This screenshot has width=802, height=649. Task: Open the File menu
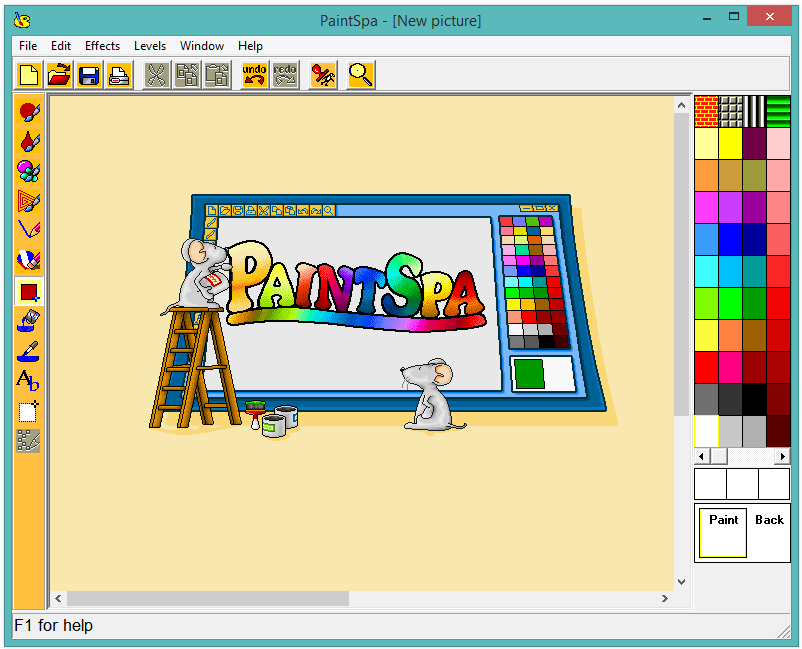click(x=28, y=46)
